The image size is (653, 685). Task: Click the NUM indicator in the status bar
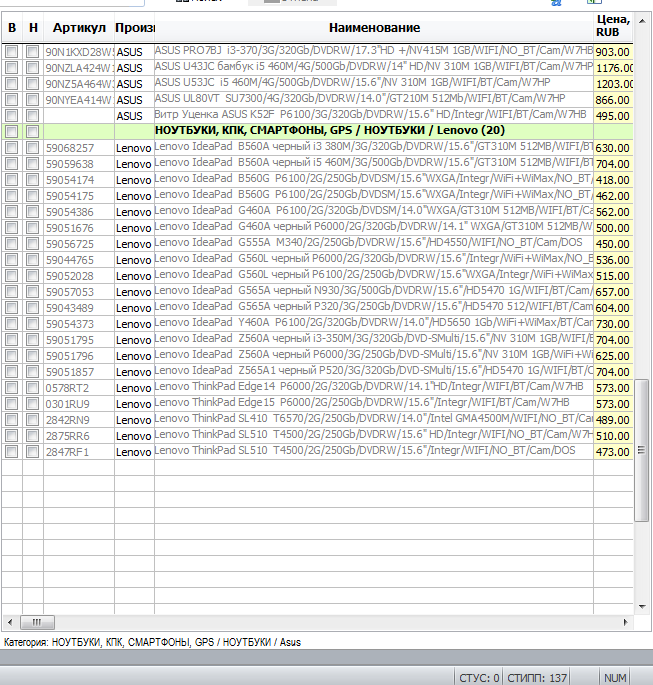point(615,678)
